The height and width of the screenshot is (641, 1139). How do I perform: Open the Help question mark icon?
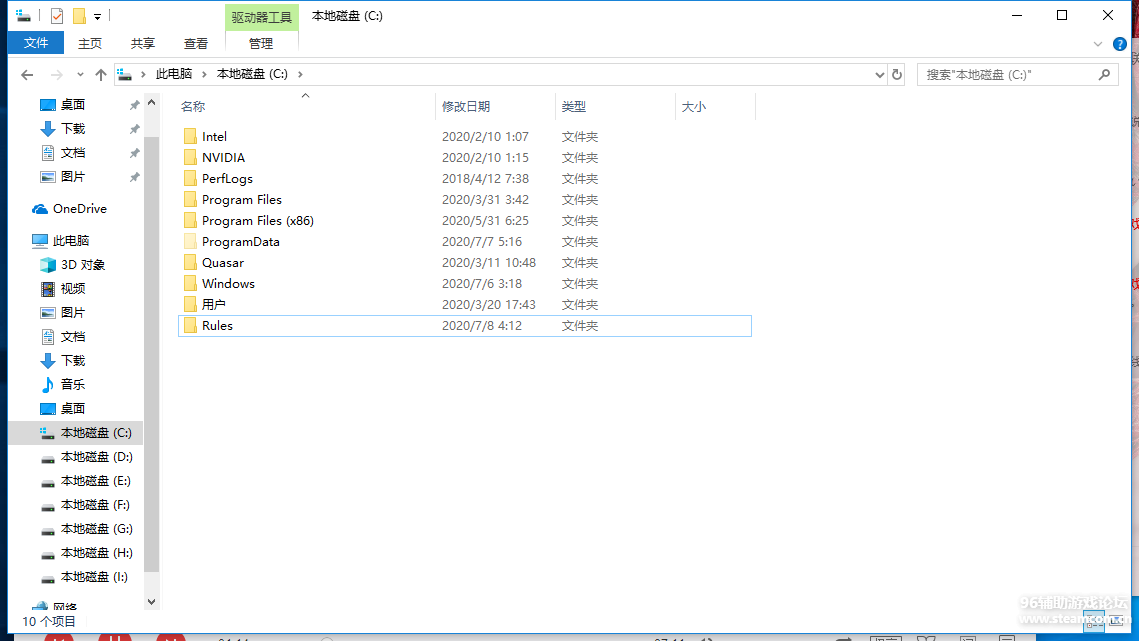(x=1120, y=44)
